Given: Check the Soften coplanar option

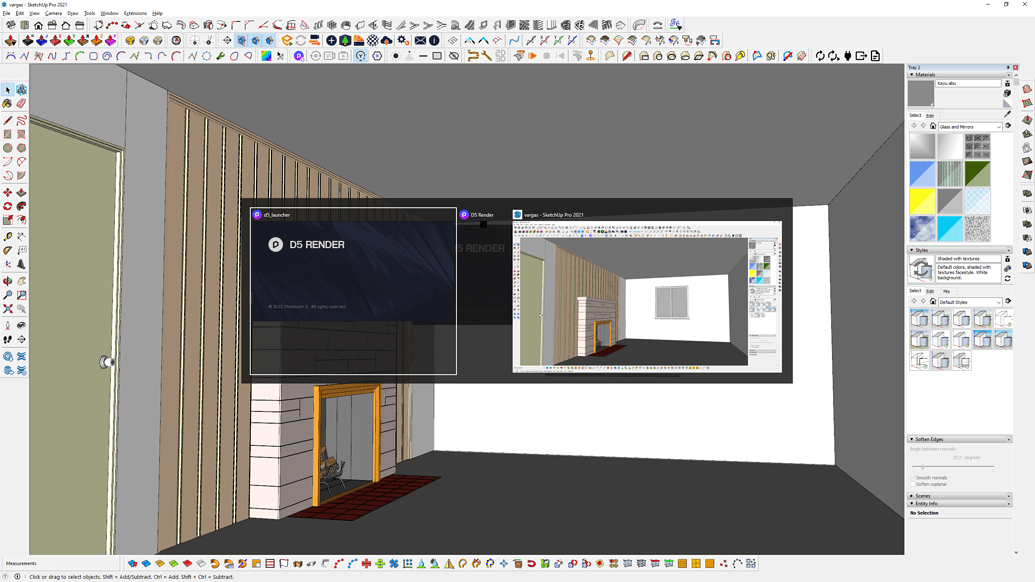Looking at the screenshot, I should [x=912, y=484].
